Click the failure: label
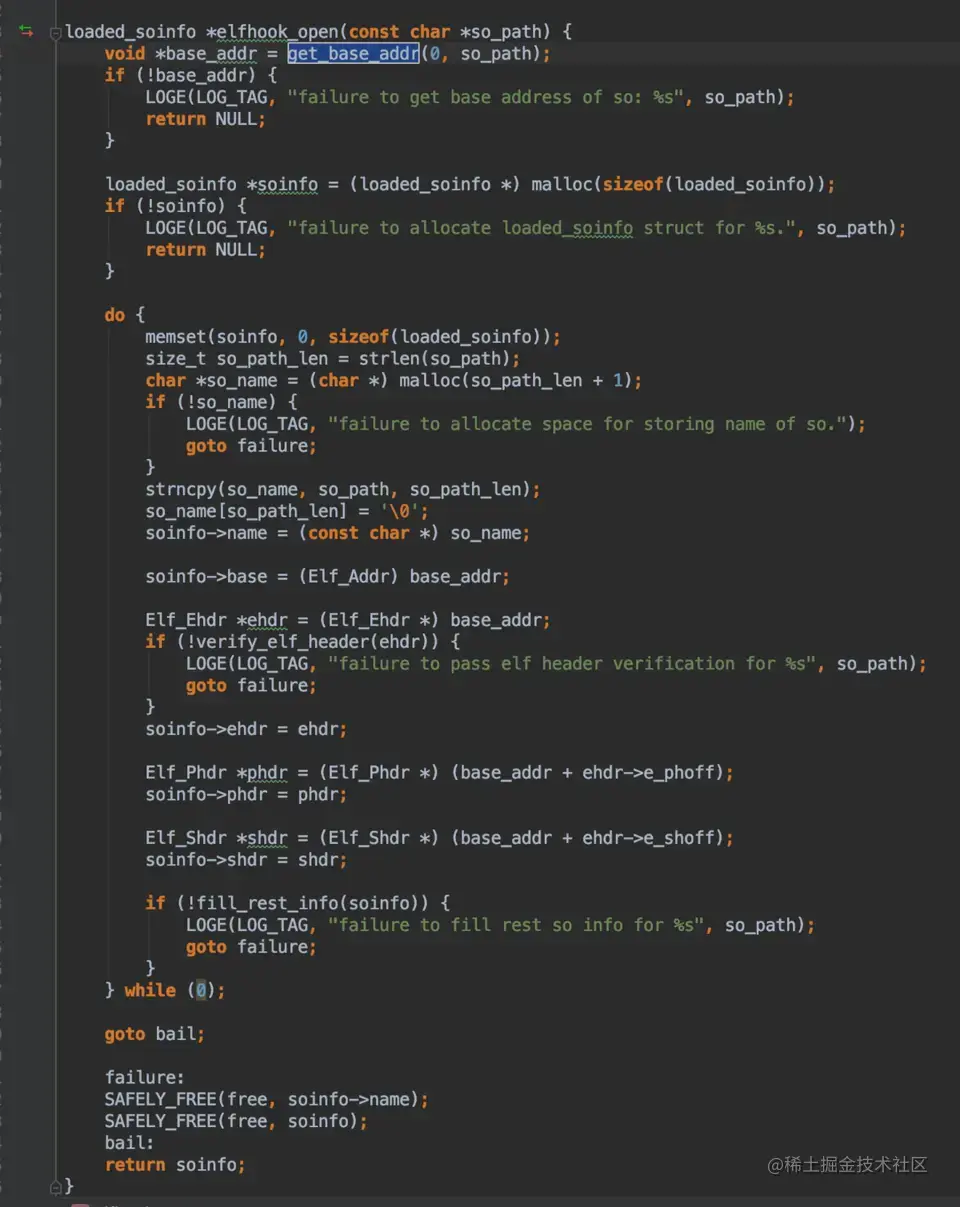Image resolution: width=960 pixels, height=1207 pixels. pyautogui.click(x=145, y=1078)
